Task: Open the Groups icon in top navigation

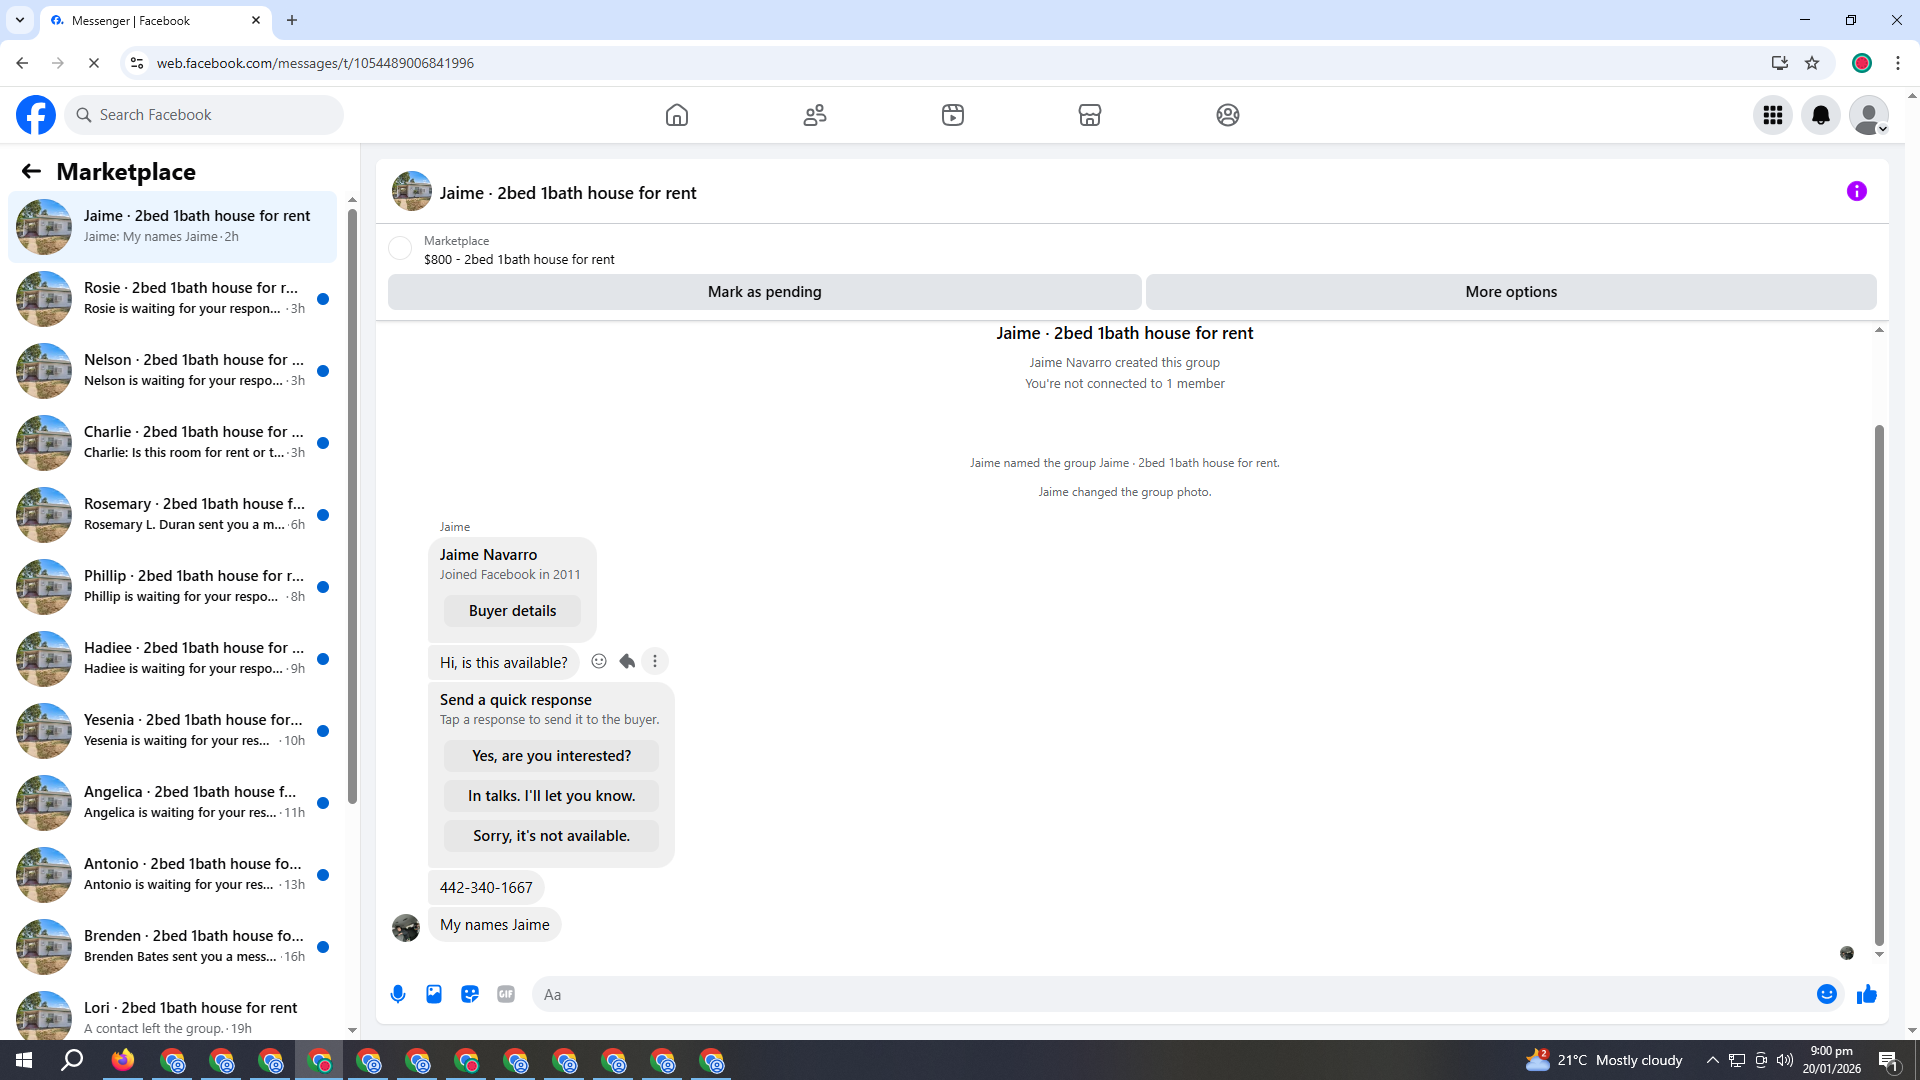Action: [x=1228, y=115]
